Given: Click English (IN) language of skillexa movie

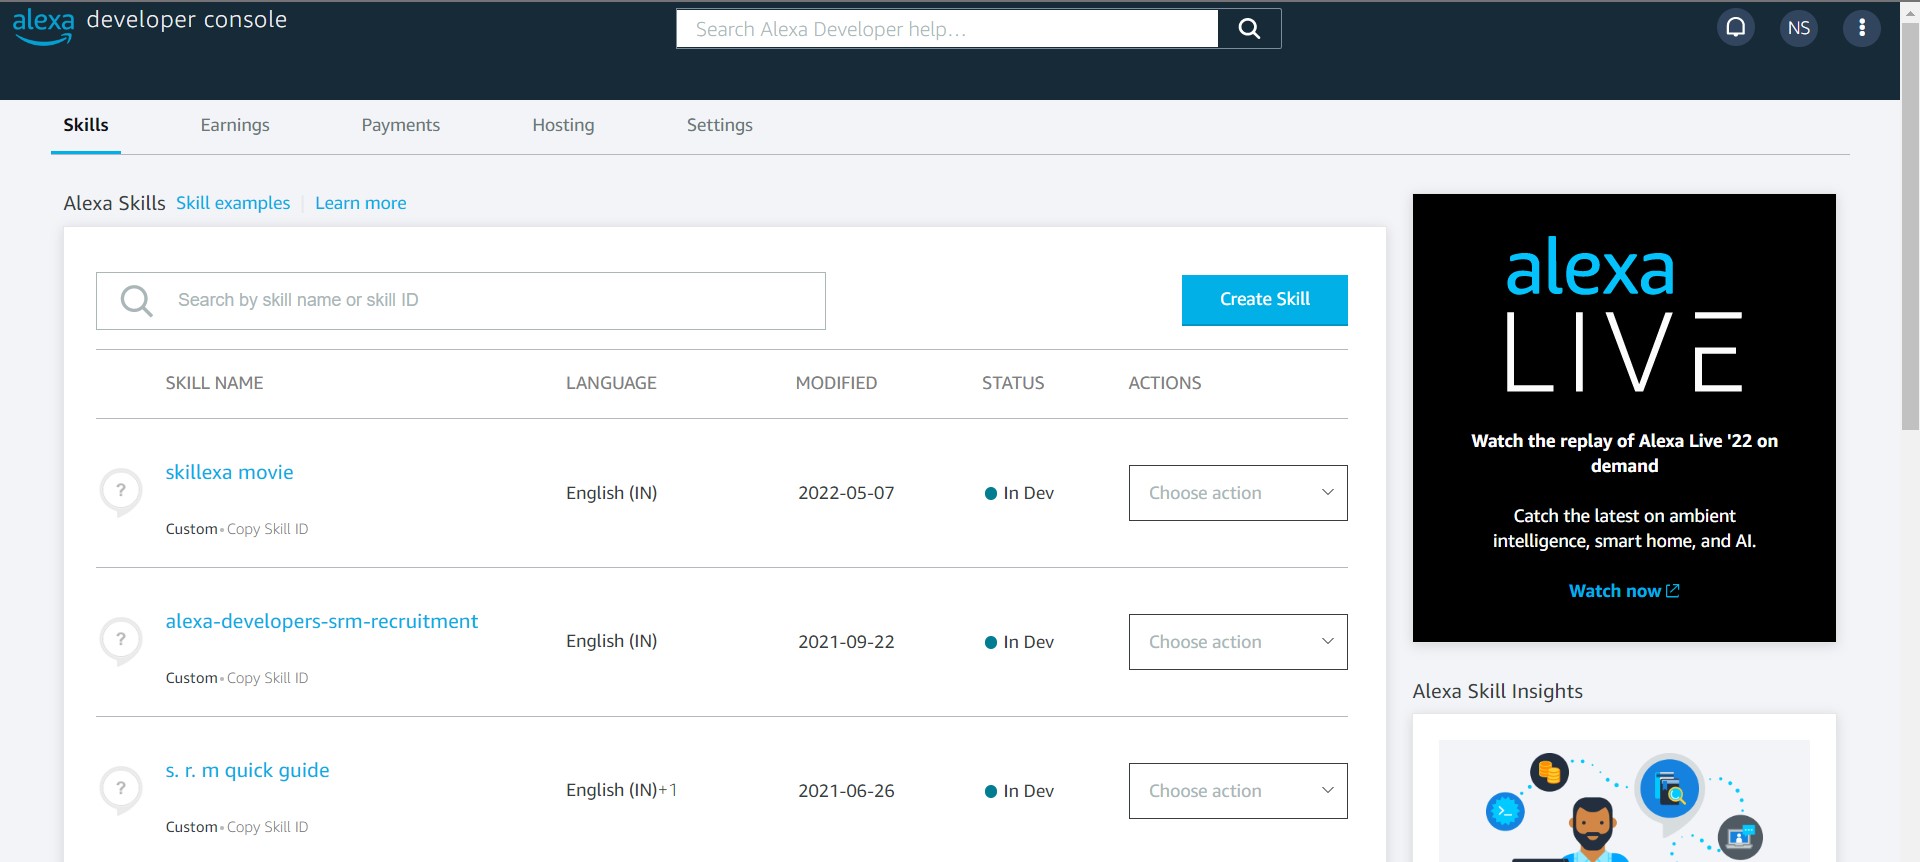Looking at the screenshot, I should 611,493.
